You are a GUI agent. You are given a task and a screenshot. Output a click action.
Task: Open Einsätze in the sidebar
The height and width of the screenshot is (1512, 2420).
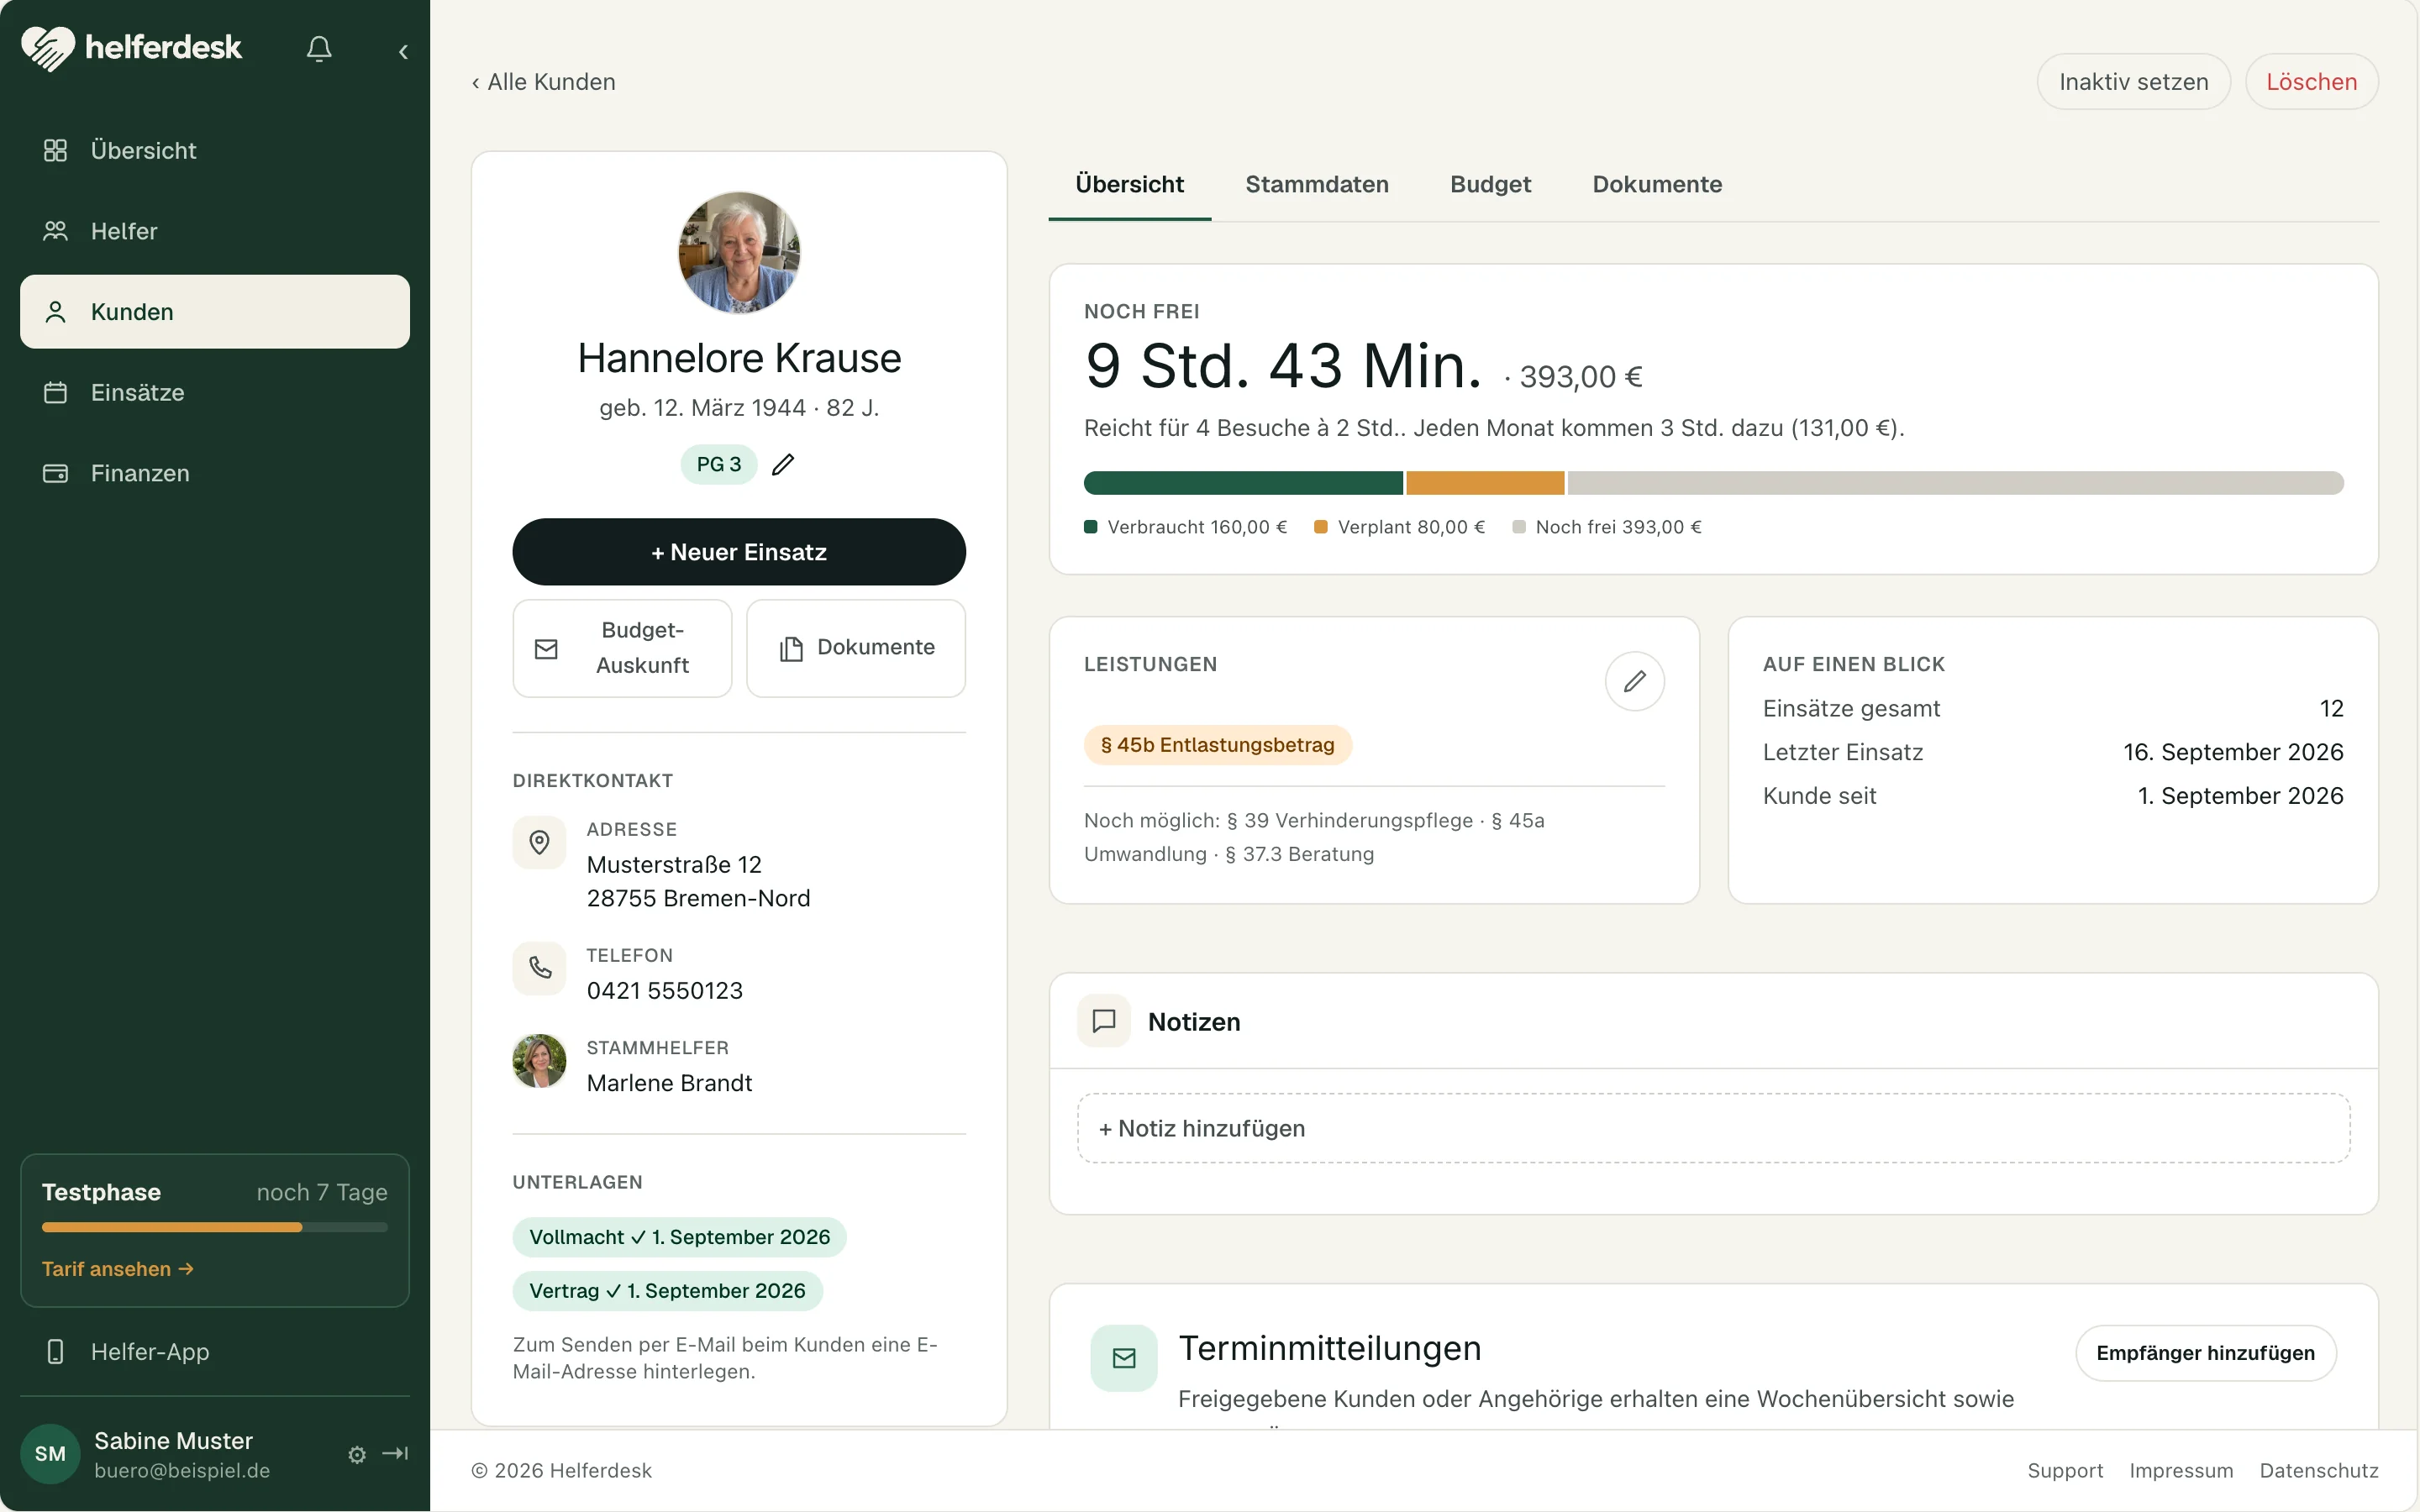click(215, 392)
